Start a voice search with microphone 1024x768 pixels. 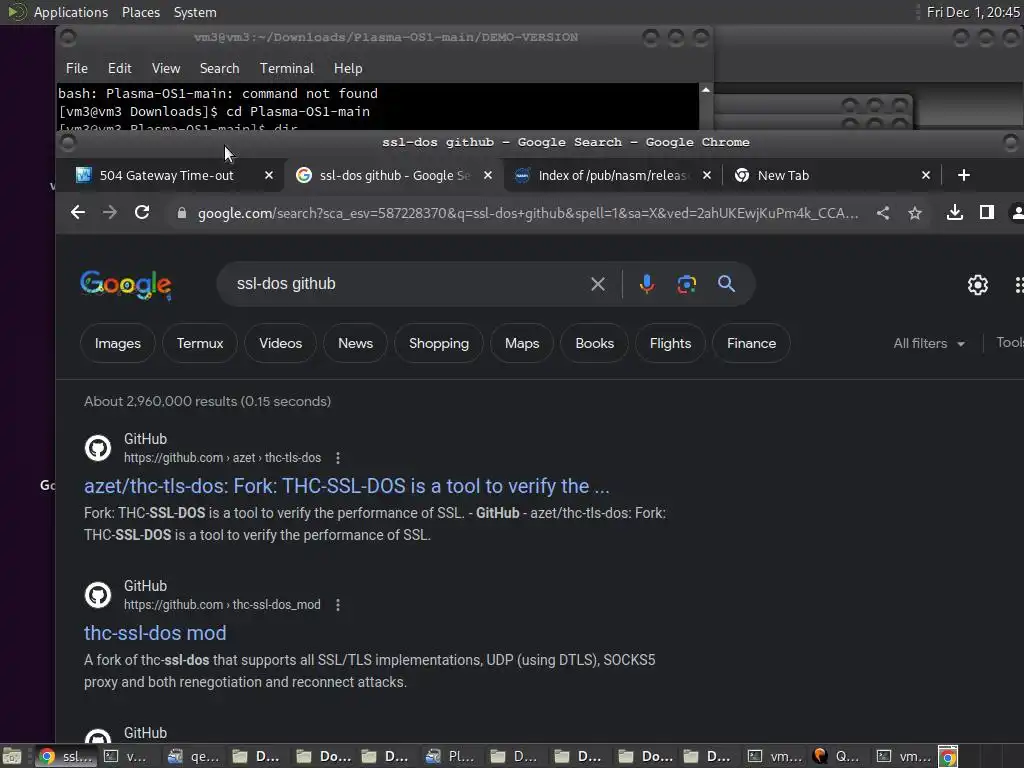(x=647, y=284)
